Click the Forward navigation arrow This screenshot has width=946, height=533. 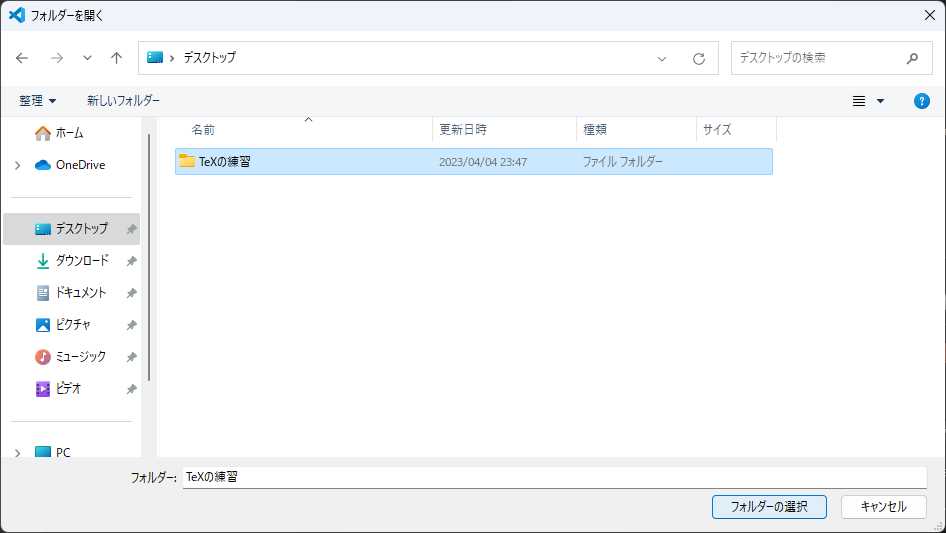click(56, 58)
